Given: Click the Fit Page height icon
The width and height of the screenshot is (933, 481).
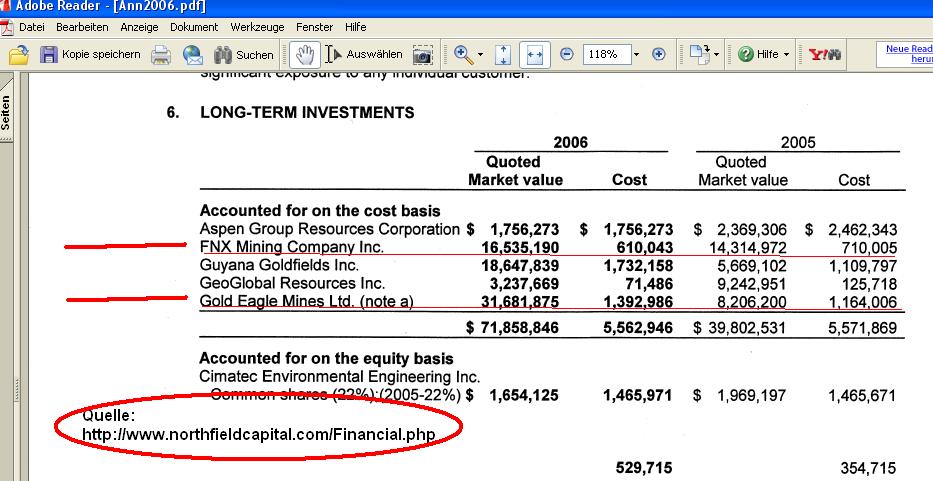Looking at the screenshot, I should pyautogui.click(x=503, y=55).
